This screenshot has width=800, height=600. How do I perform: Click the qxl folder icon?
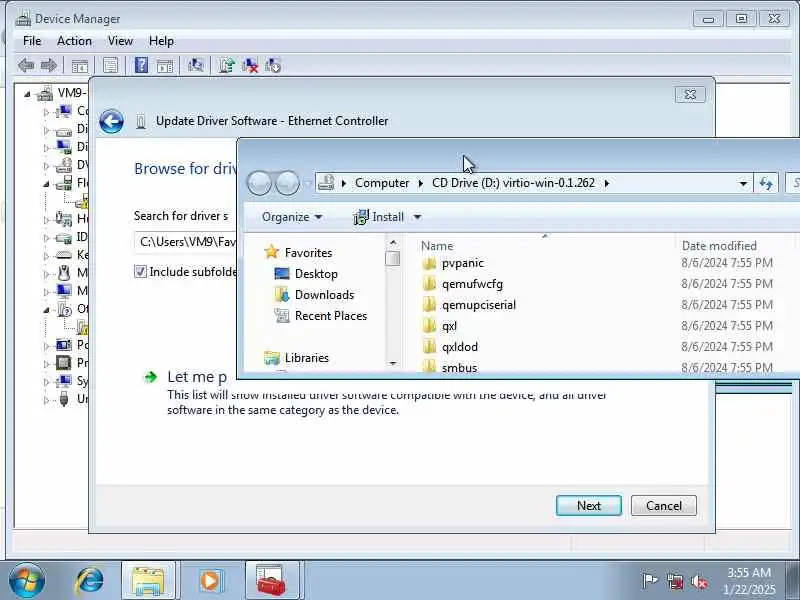(x=430, y=326)
